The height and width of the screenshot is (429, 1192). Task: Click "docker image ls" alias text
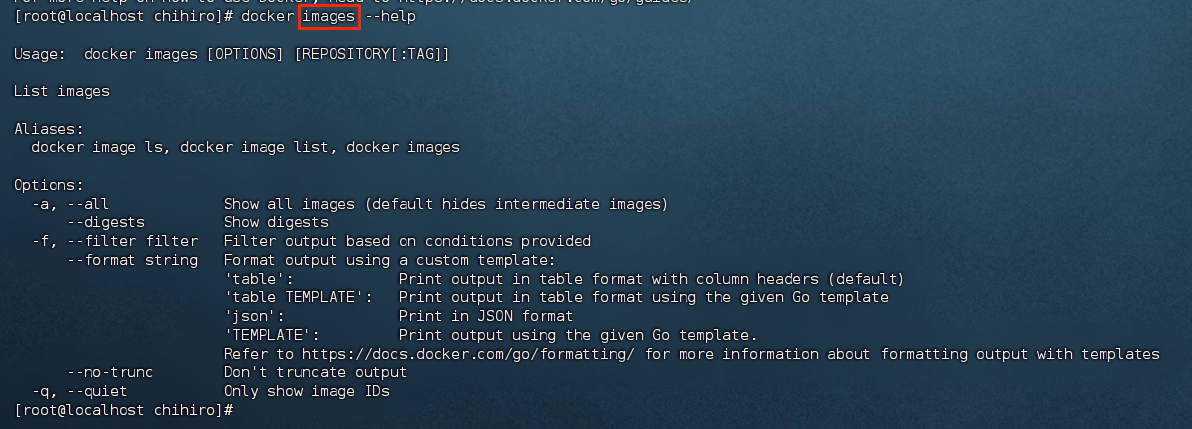tap(100, 148)
